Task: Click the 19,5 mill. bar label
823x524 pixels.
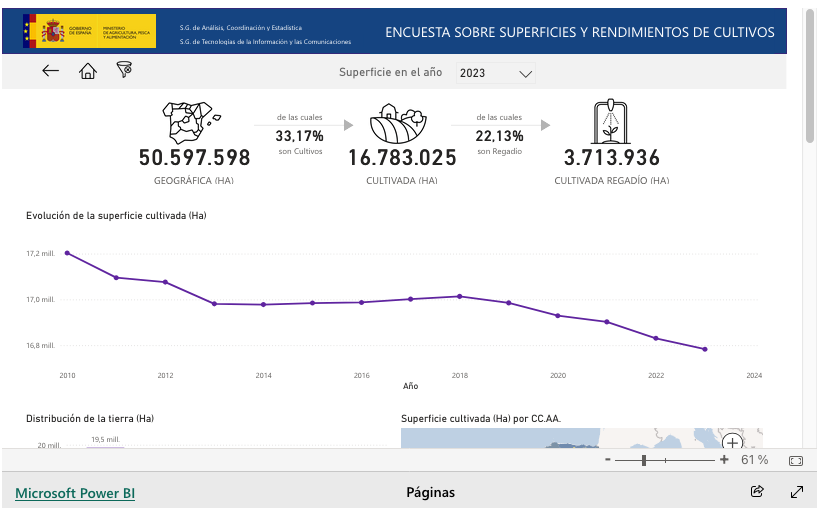Action: click(x=105, y=439)
